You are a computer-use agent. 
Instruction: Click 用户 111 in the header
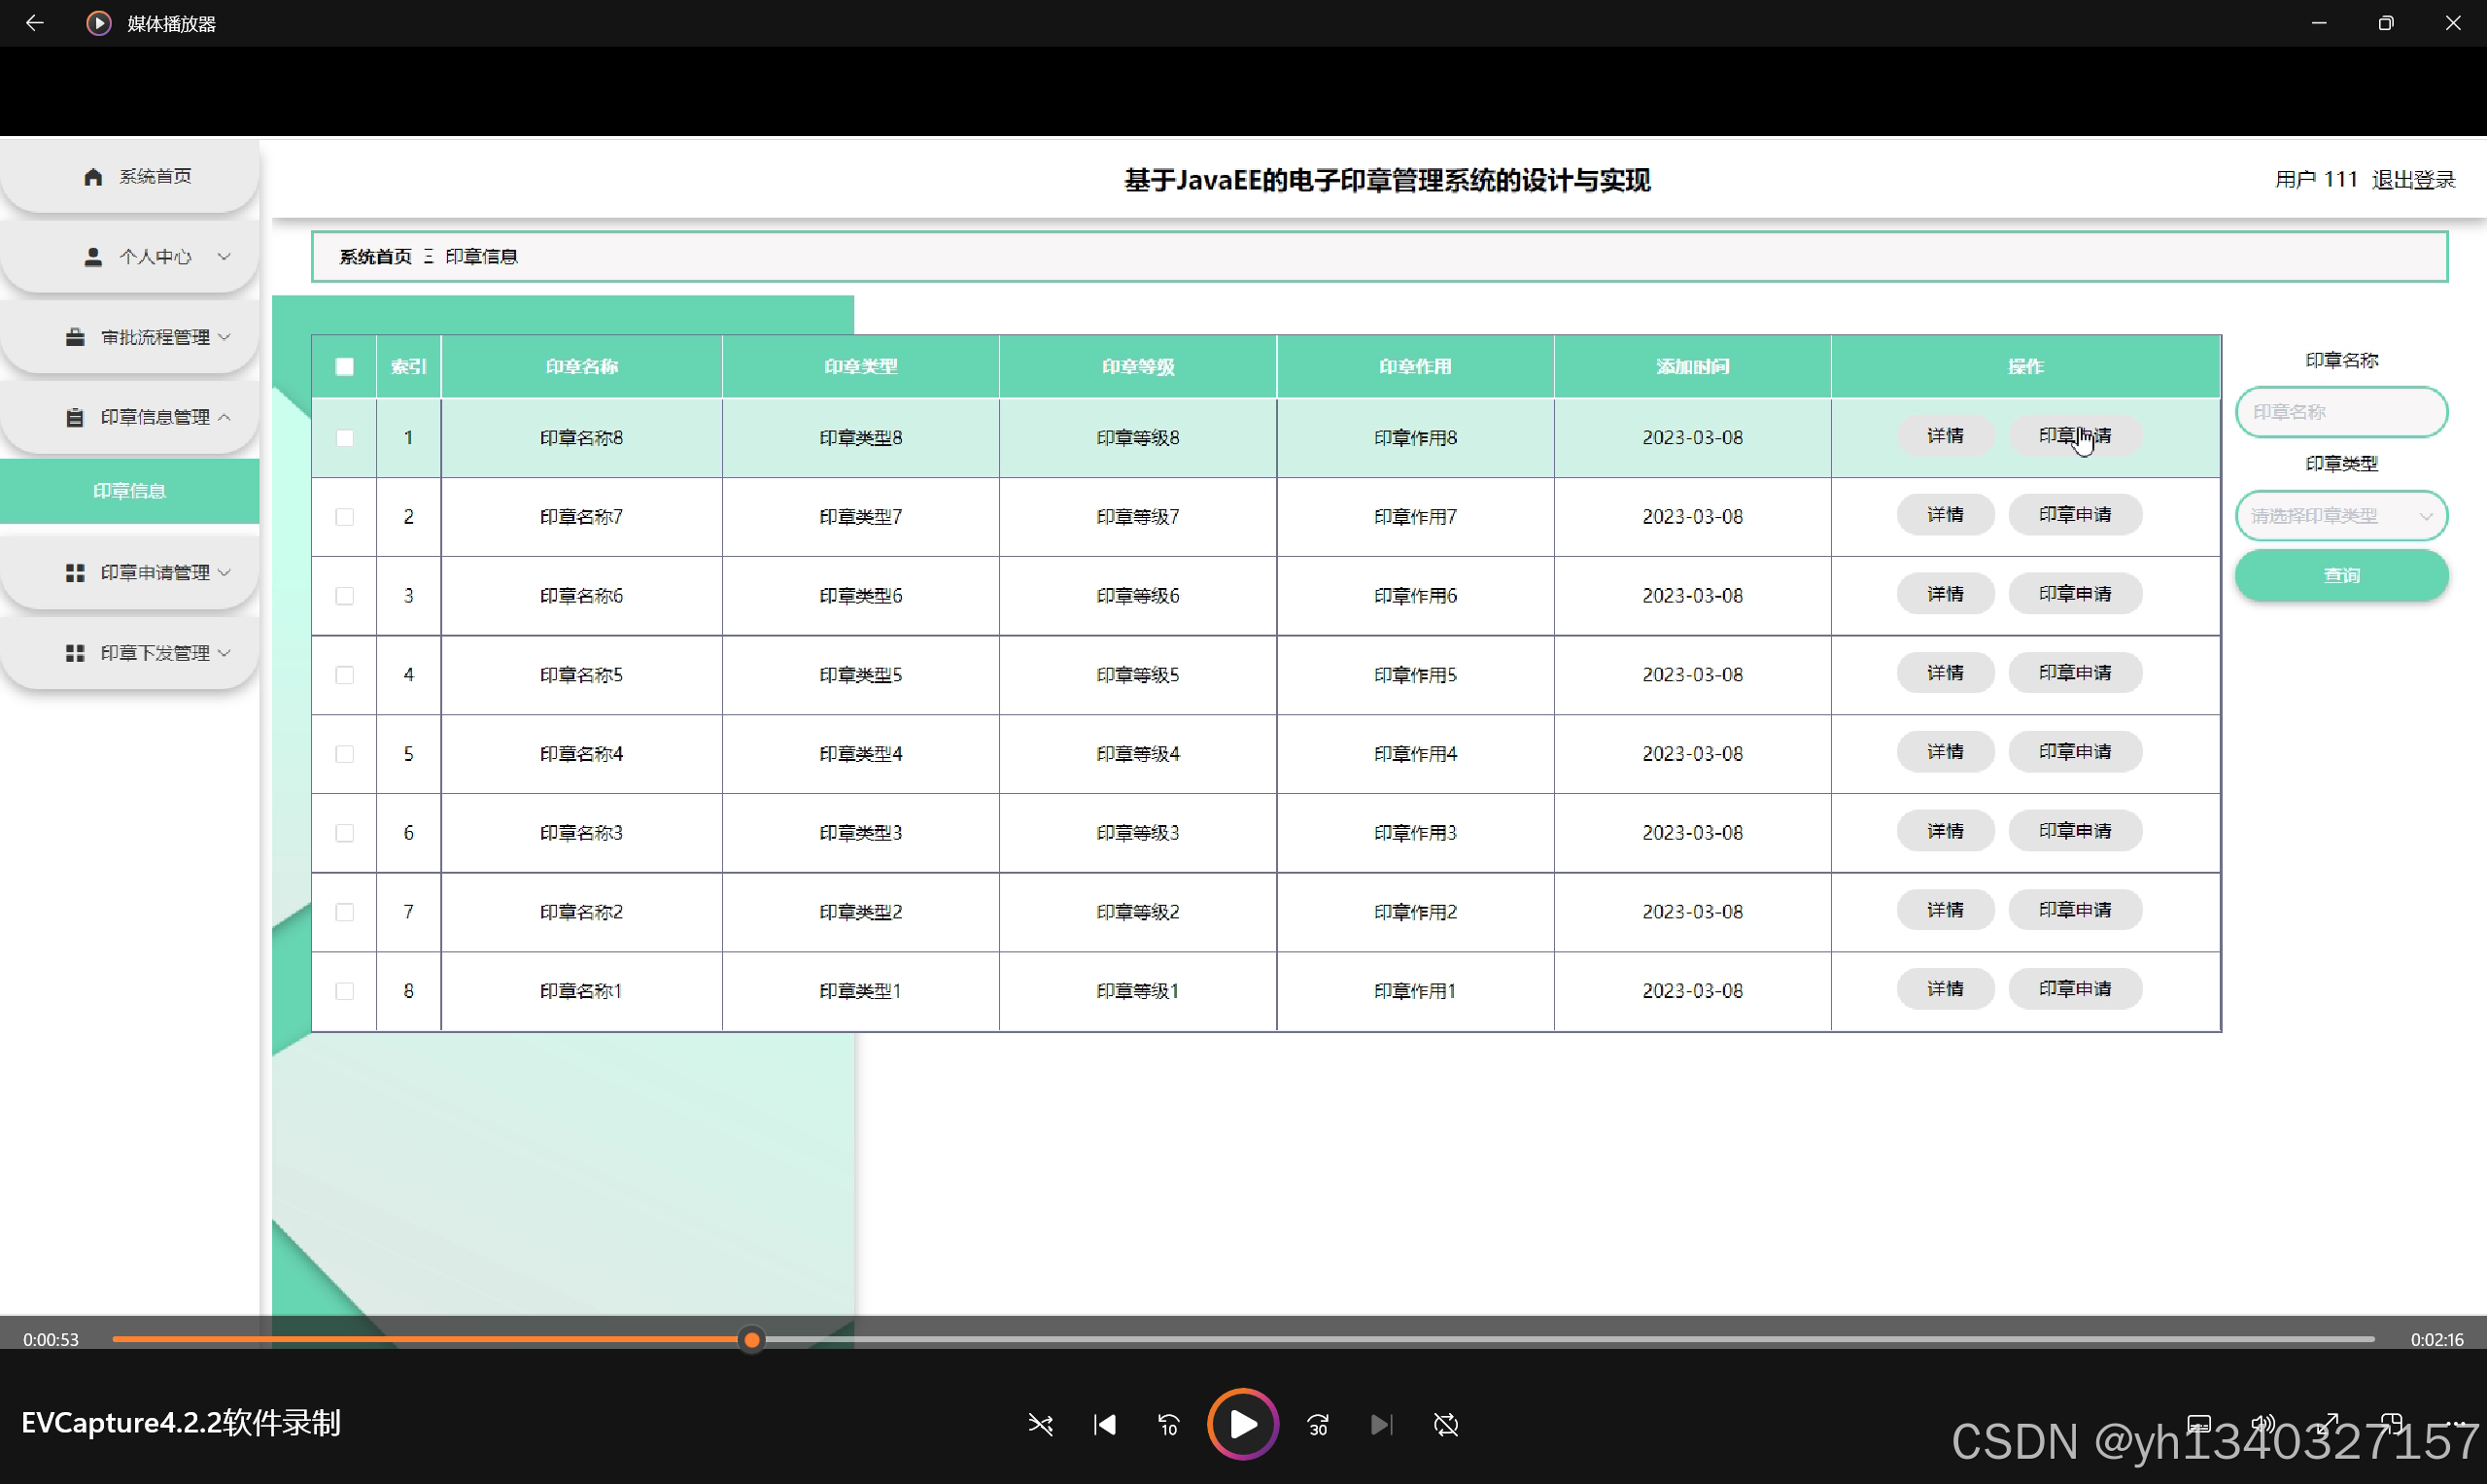click(x=2316, y=180)
